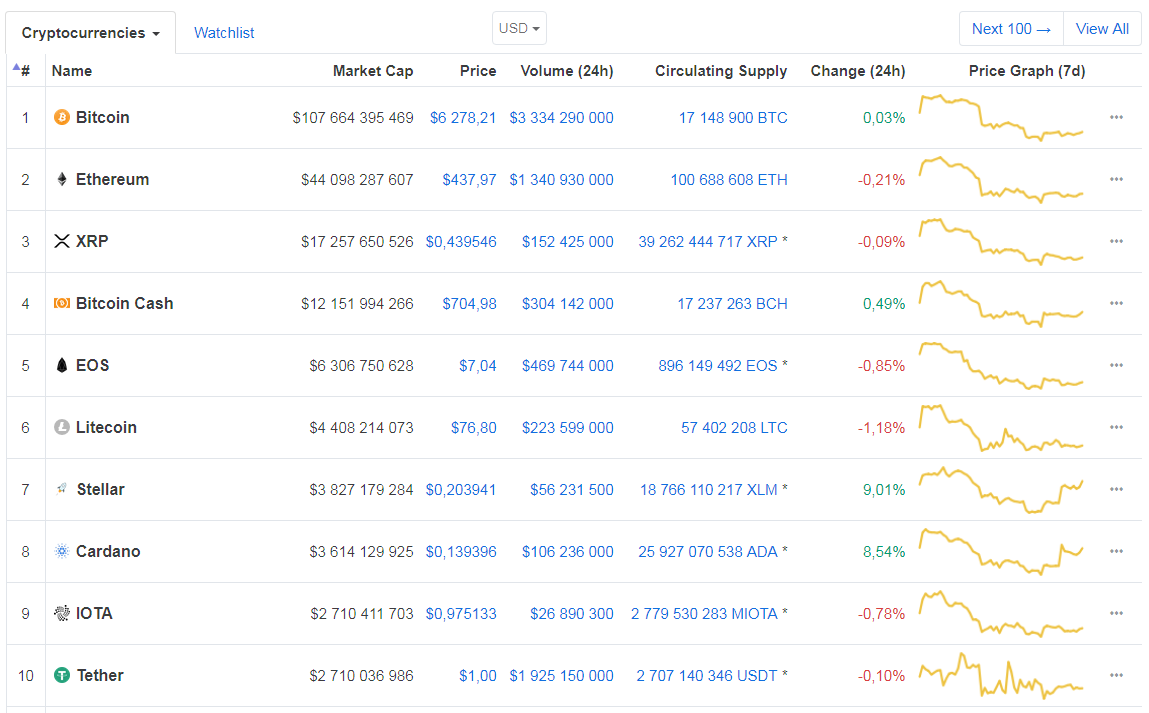Open the Stellar name link
The height and width of the screenshot is (713, 1149).
[x=100, y=489]
